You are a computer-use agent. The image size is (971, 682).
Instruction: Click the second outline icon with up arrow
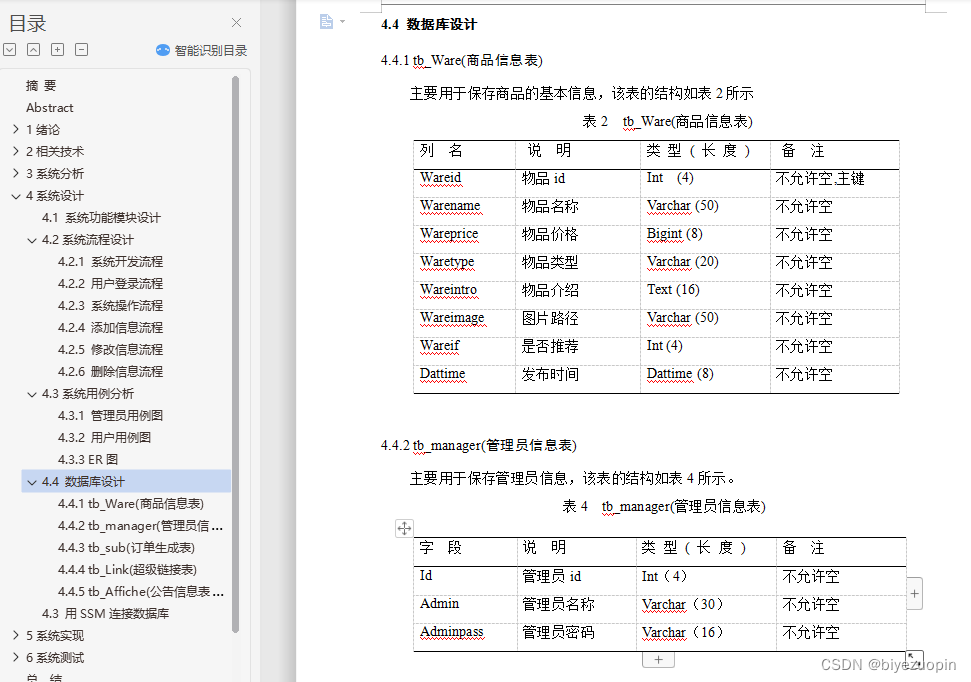pyautogui.click(x=33, y=50)
